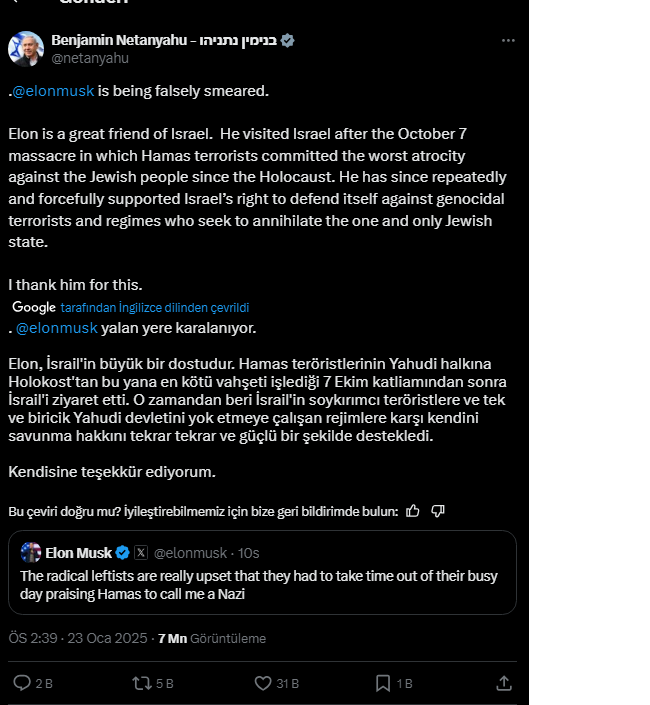Click the X affiliation badge beside Elon Musk

pyautogui.click(x=141, y=552)
